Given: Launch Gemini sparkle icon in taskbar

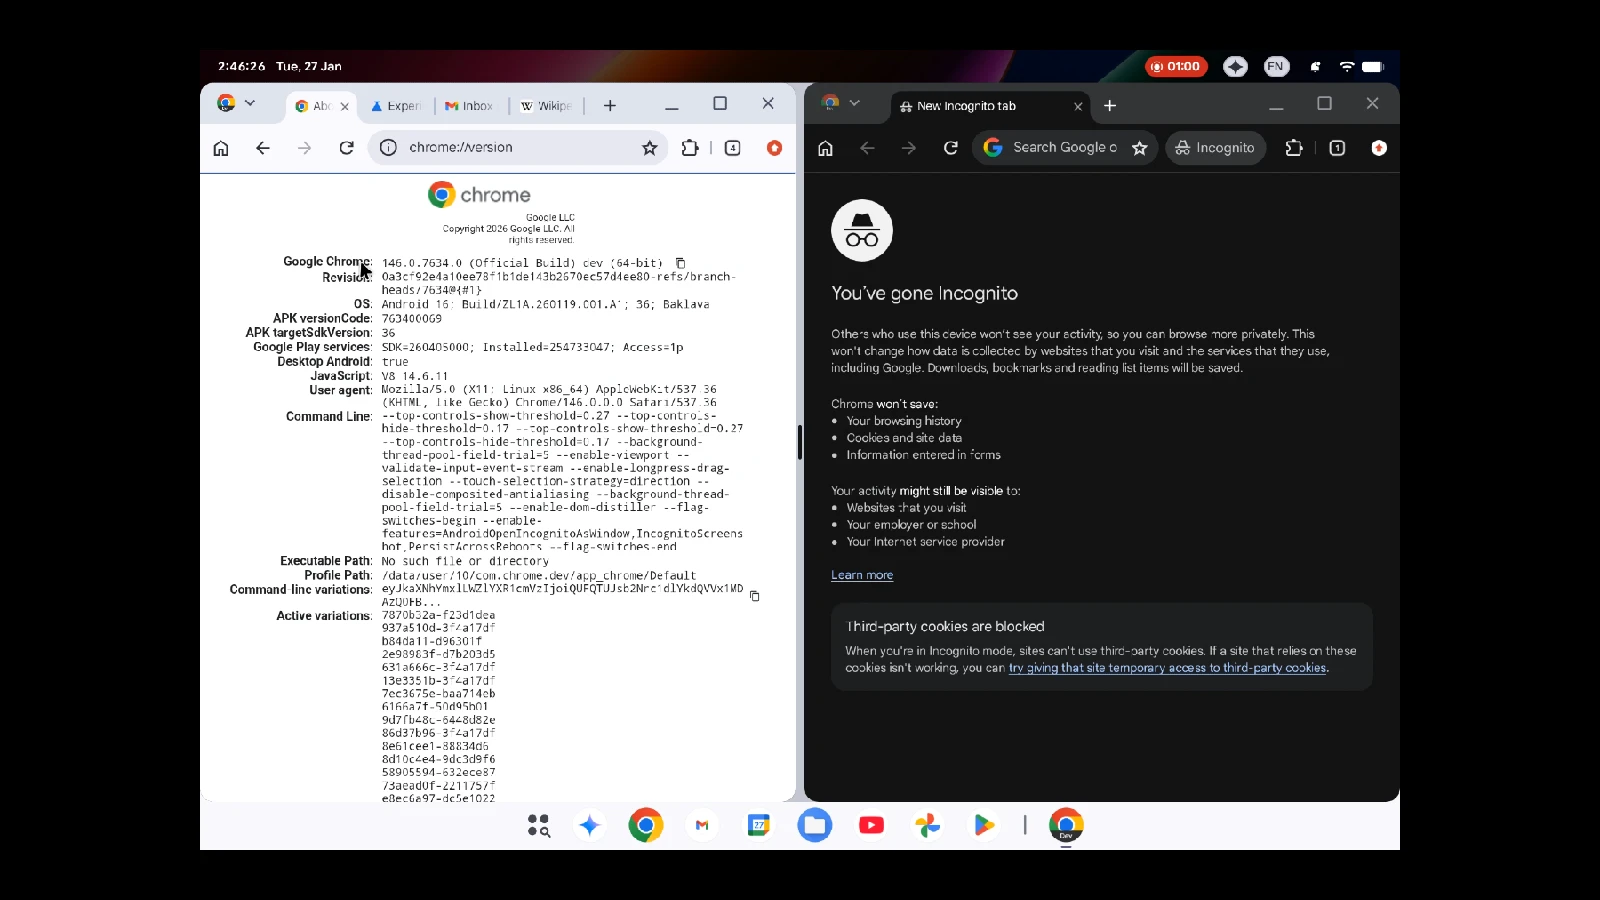Looking at the screenshot, I should tap(589, 825).
